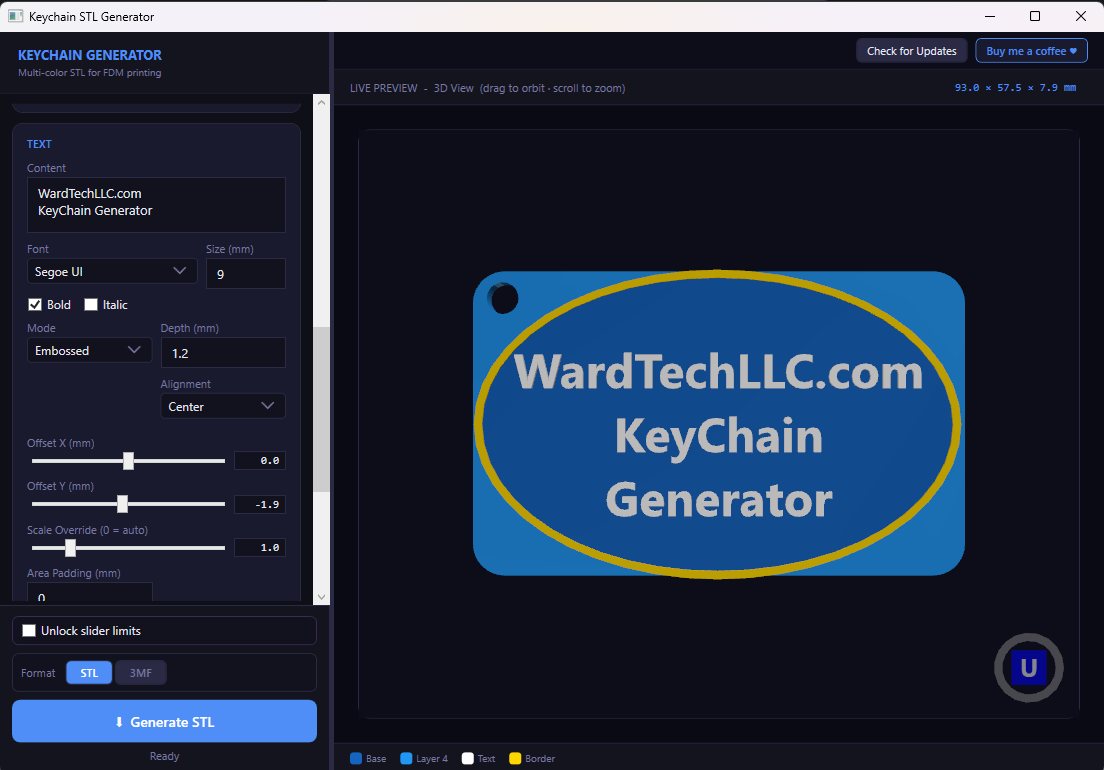Screen dimensions: 1104x770
Task: Select the STL format option
Action: click(89, 672)
